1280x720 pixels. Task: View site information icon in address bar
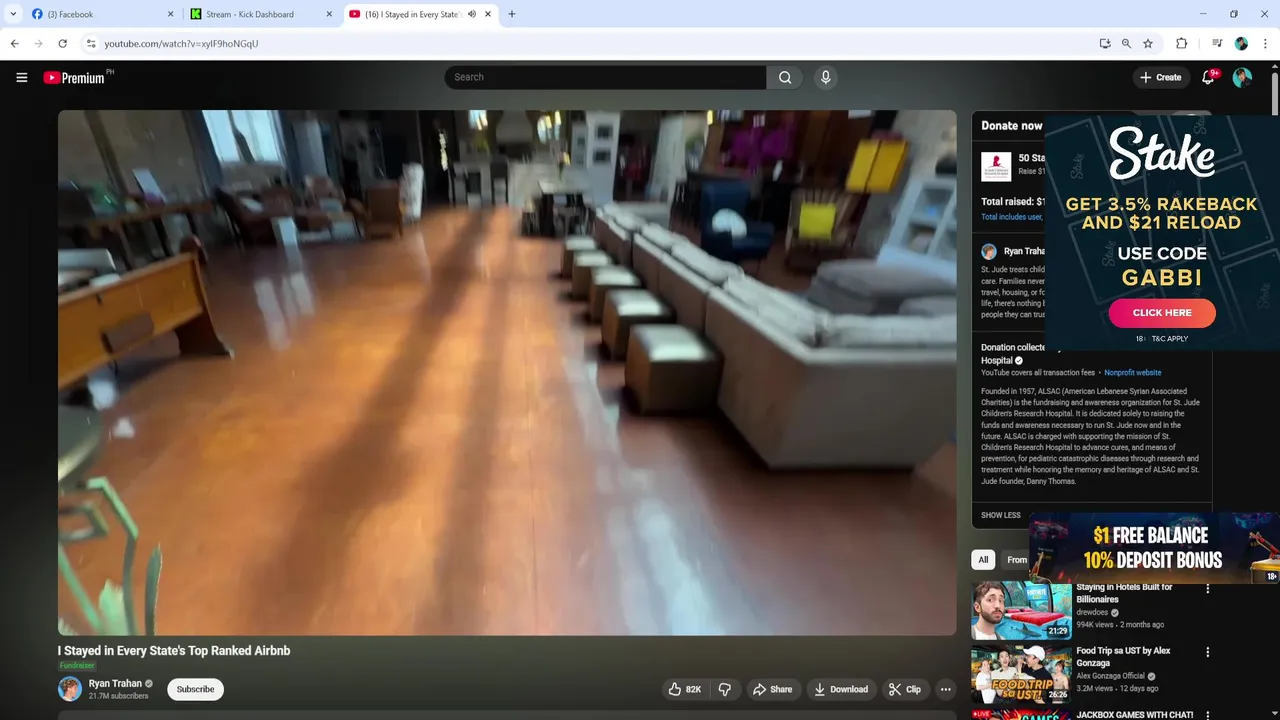click(90, 43)
